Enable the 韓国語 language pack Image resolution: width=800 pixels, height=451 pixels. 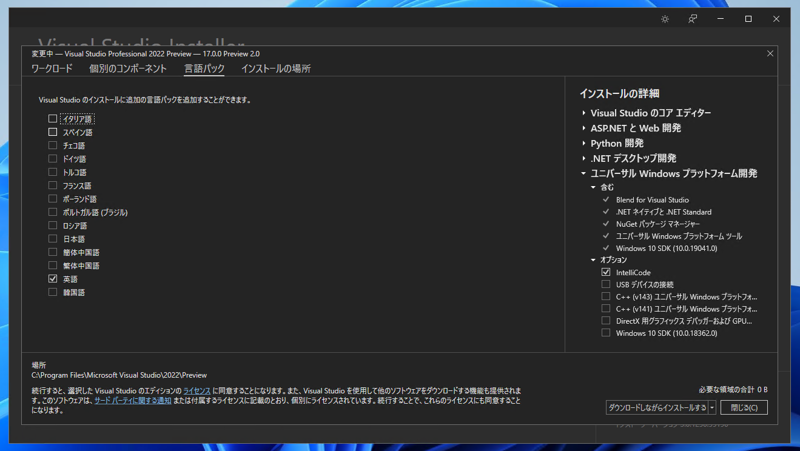coord(53,292)
